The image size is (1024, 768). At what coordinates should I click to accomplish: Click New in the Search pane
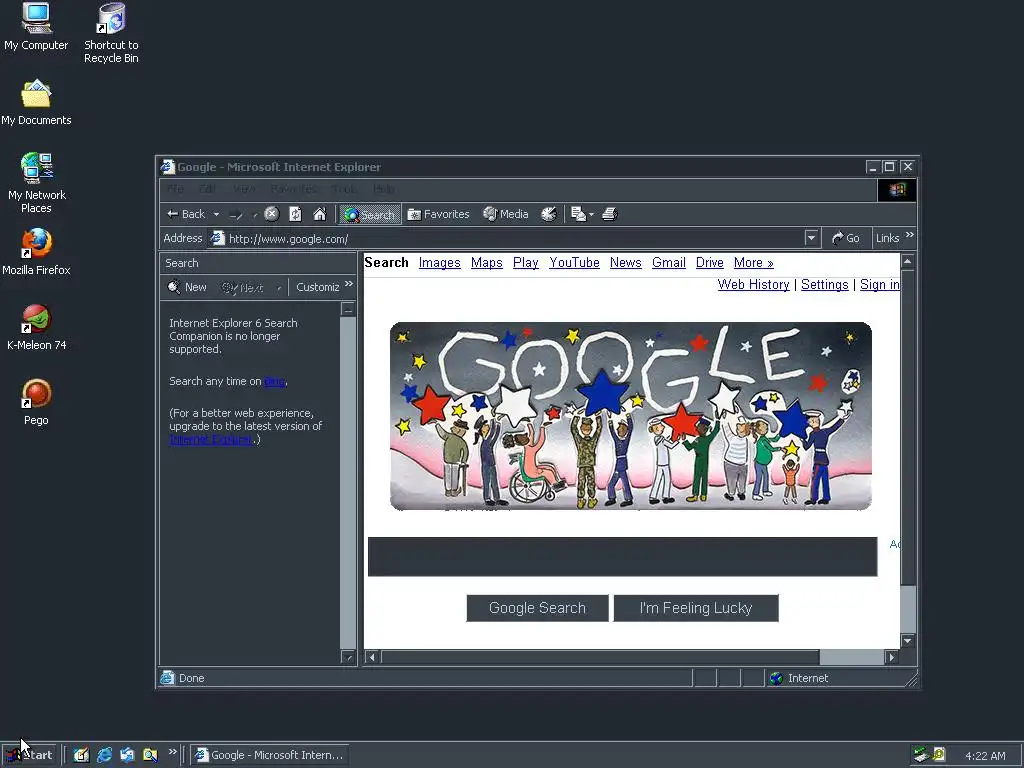point(187,287)
